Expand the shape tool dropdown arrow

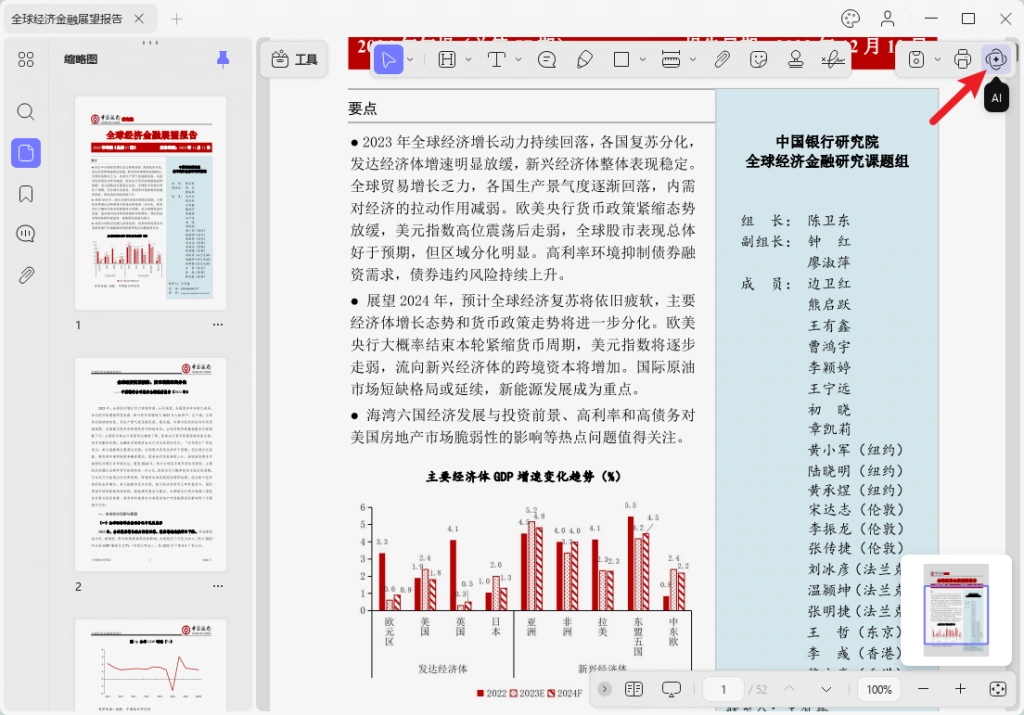pos(643,59)
